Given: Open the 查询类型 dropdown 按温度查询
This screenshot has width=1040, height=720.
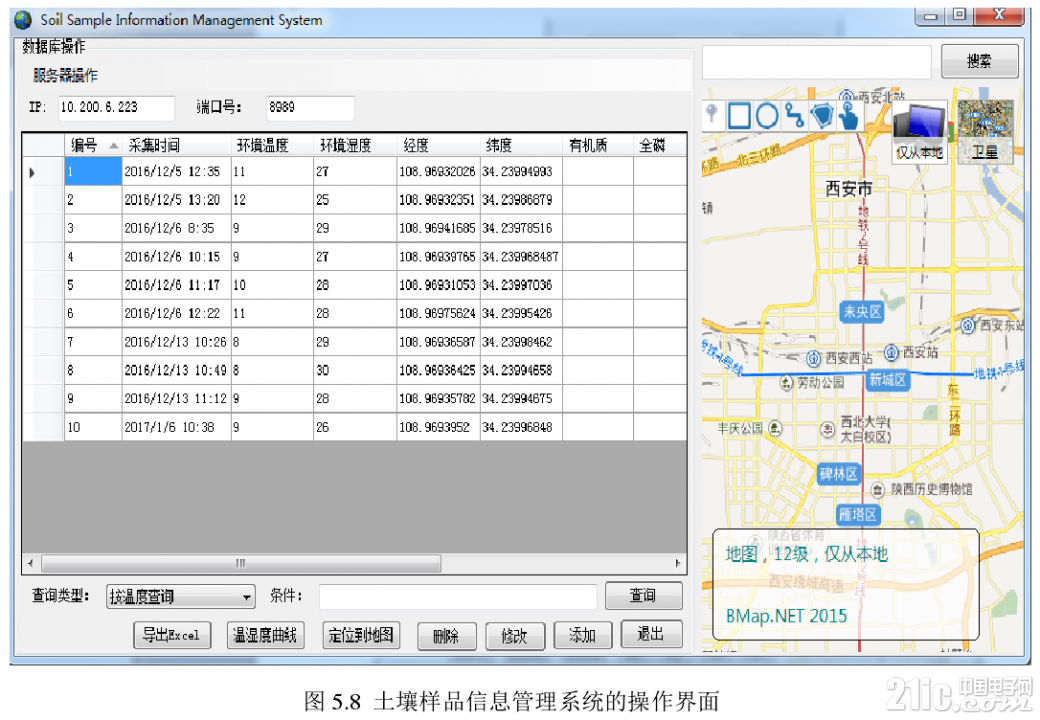Looking at the screenshot, I should click(180, 597).
